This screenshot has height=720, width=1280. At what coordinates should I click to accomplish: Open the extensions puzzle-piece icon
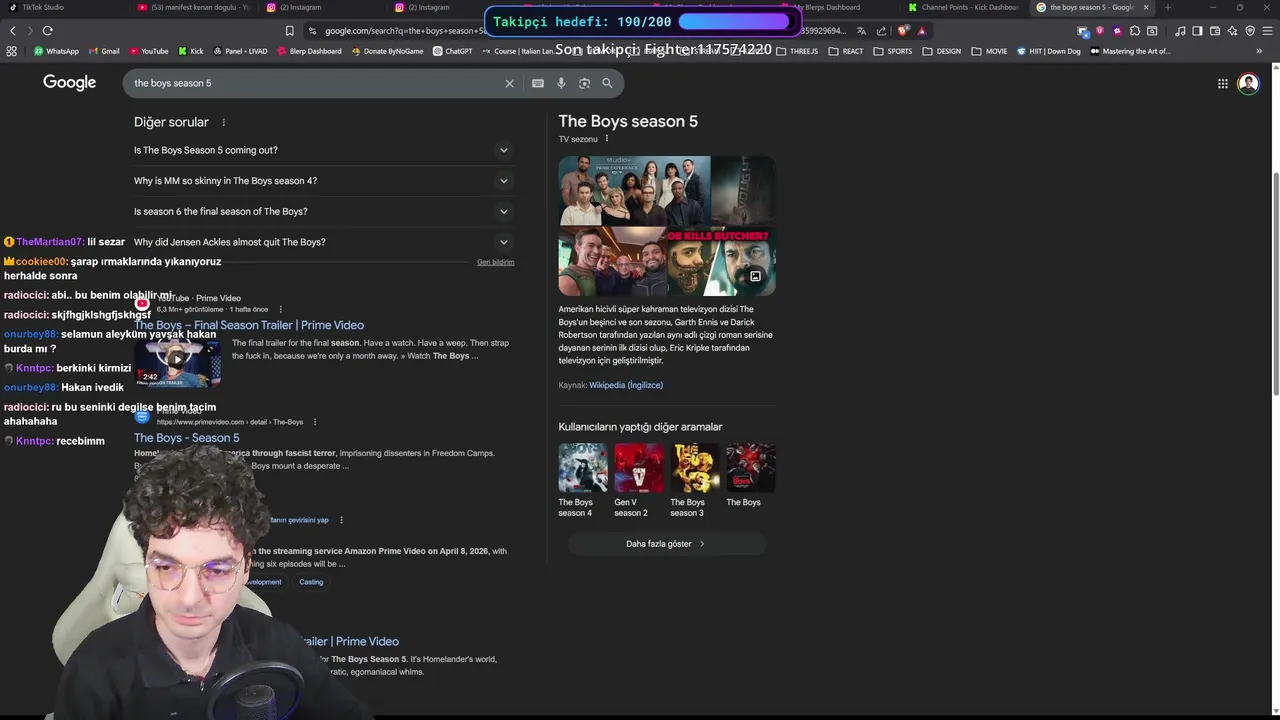pyautogui.click(x=1135, y=31)
